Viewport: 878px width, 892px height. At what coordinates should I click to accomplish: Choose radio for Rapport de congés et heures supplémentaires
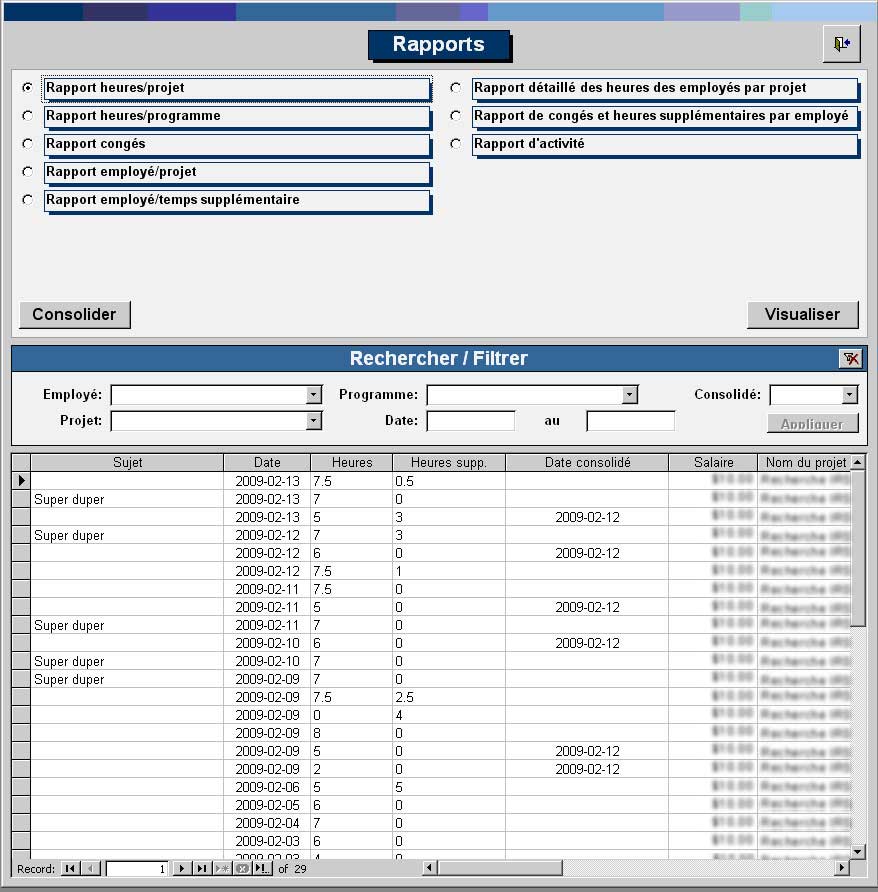pyautogui.click(x=456, y=115)
